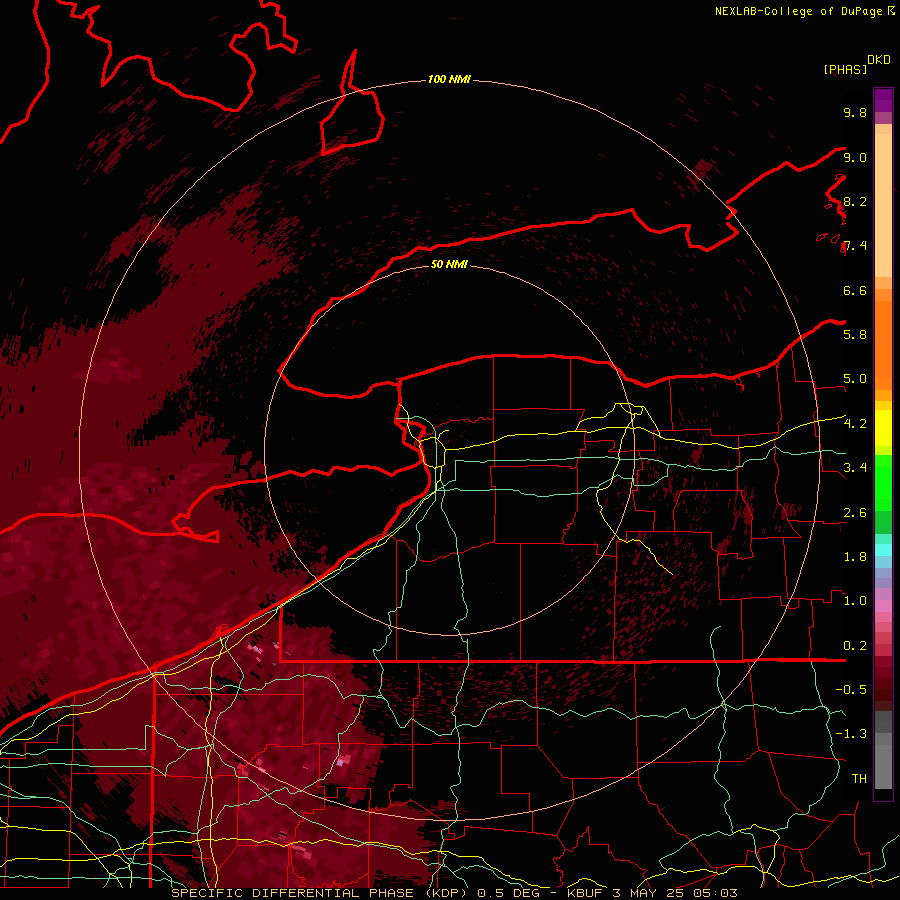Click the purple swatch atop the colorbar
This screenshot has height=900, width=900.
pyautogui.click(x=883, y=100)
